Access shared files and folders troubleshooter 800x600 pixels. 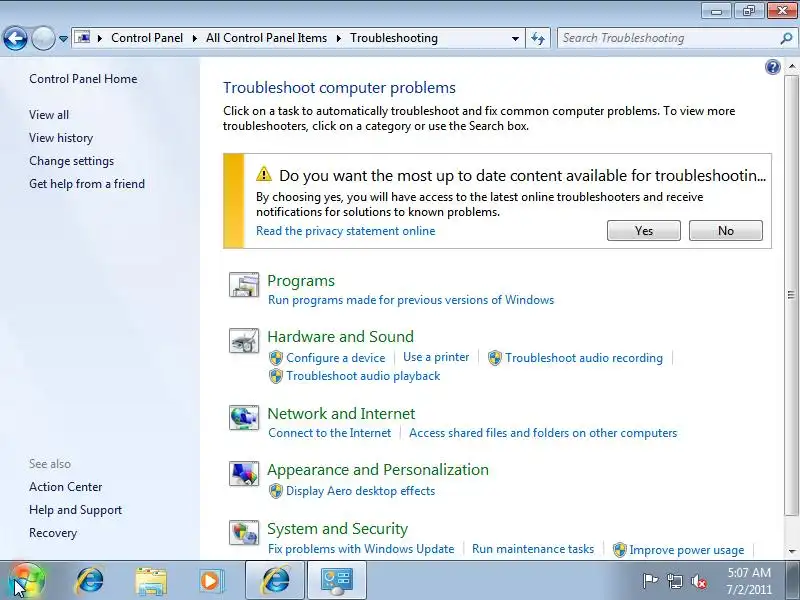coord(543,433)
